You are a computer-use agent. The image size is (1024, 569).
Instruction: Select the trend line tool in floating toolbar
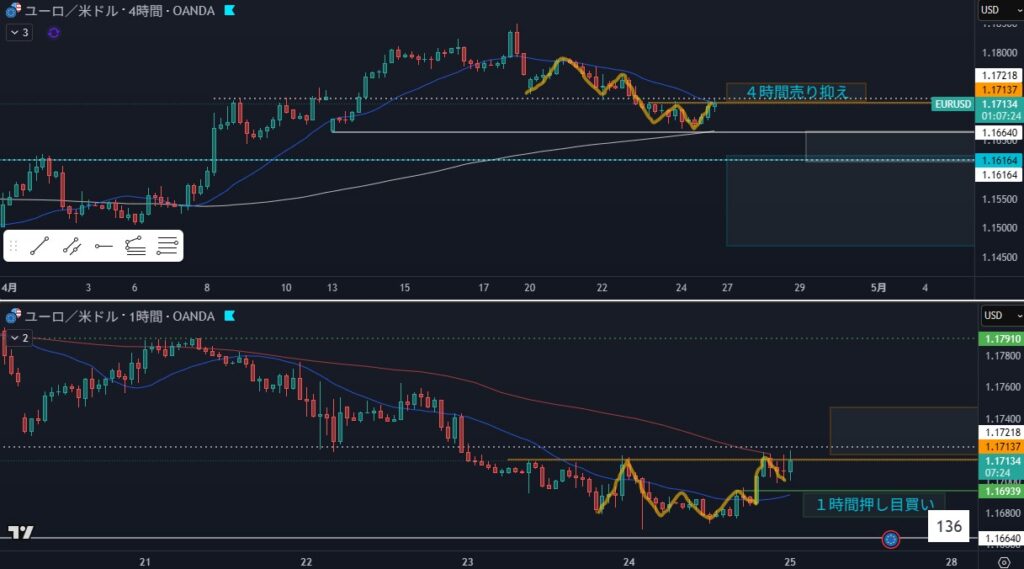click(x=40, y=245)
